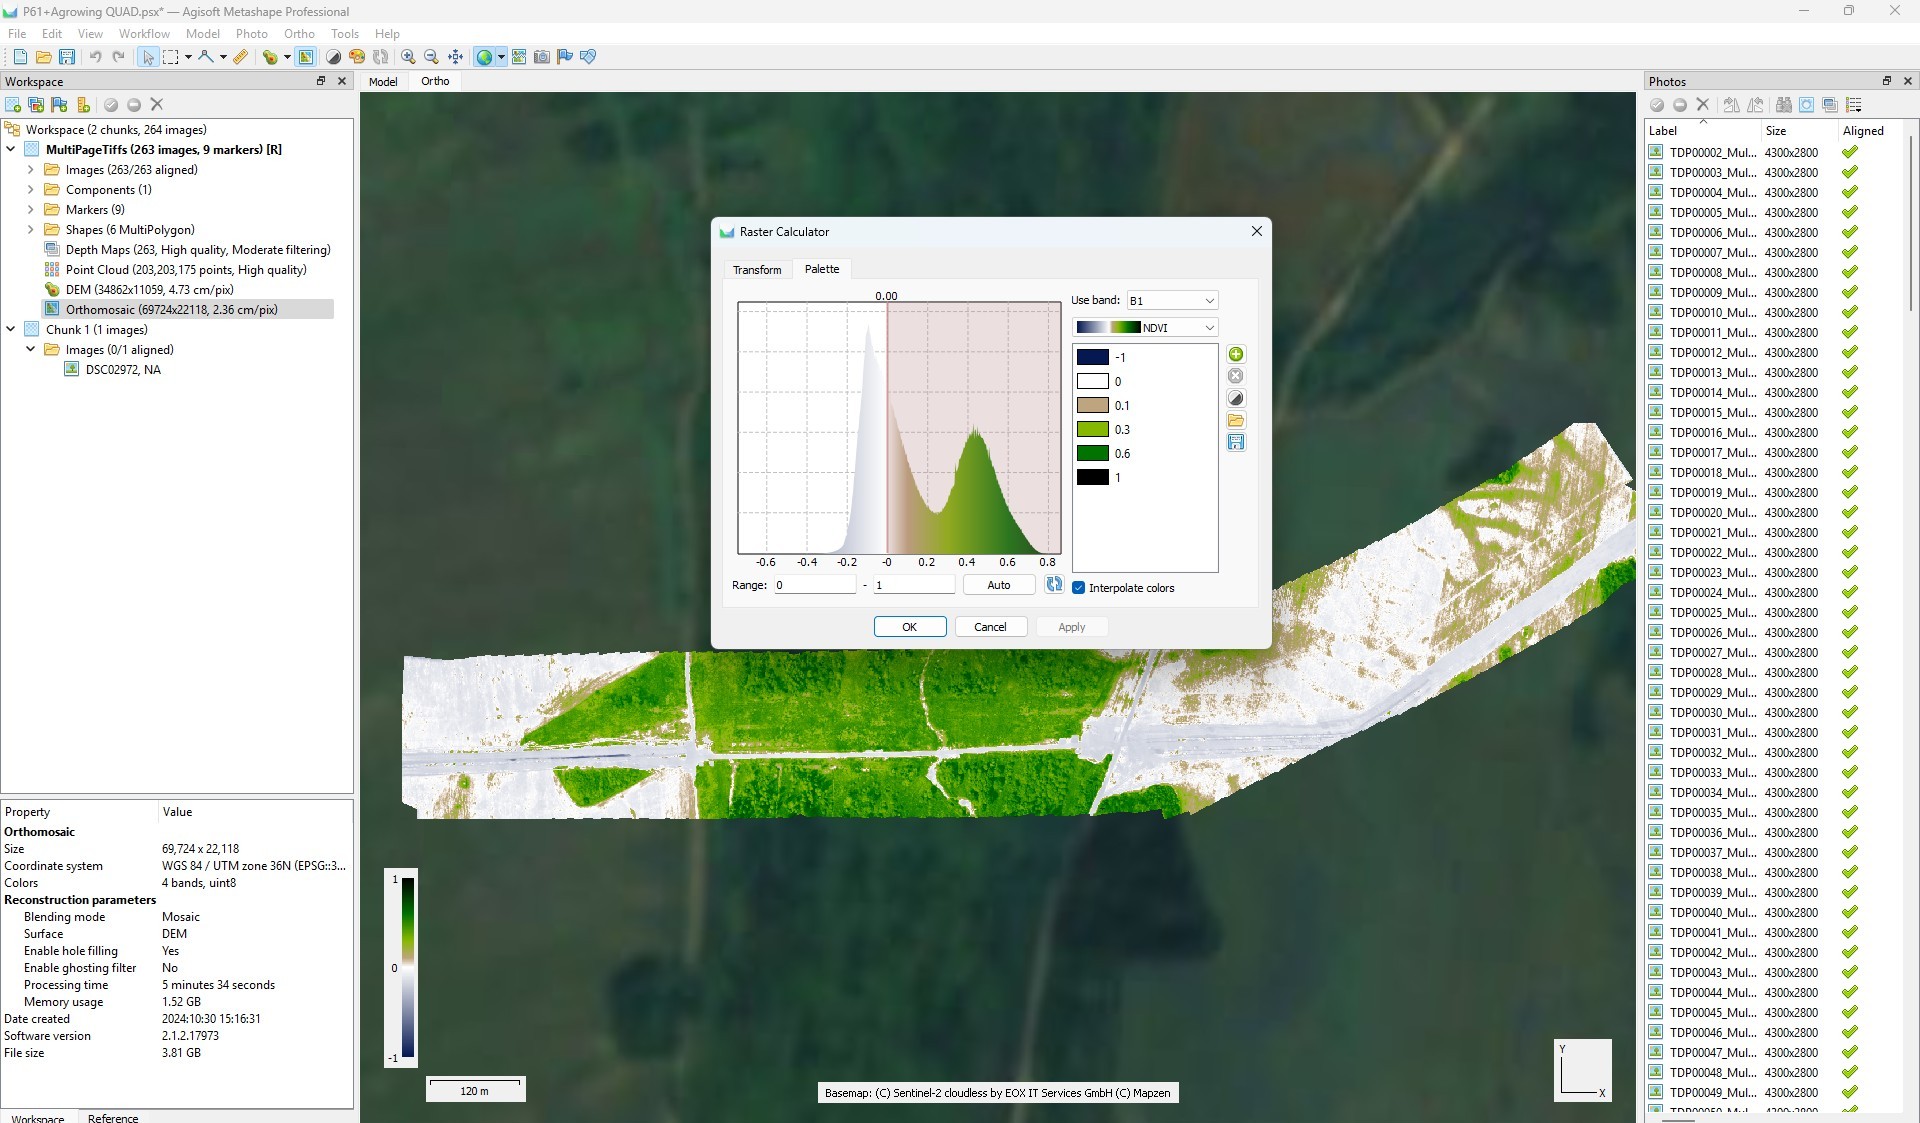This screenshot has height=1123, width=1920.
Task: Open the Workflow menu
Action: click(144, 33)
